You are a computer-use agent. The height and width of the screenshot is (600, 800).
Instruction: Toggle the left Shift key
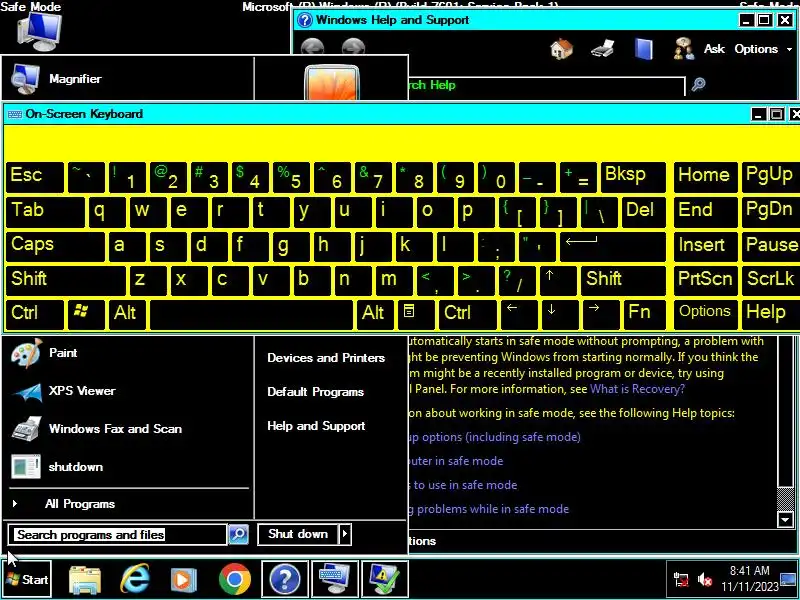(65, 280)
